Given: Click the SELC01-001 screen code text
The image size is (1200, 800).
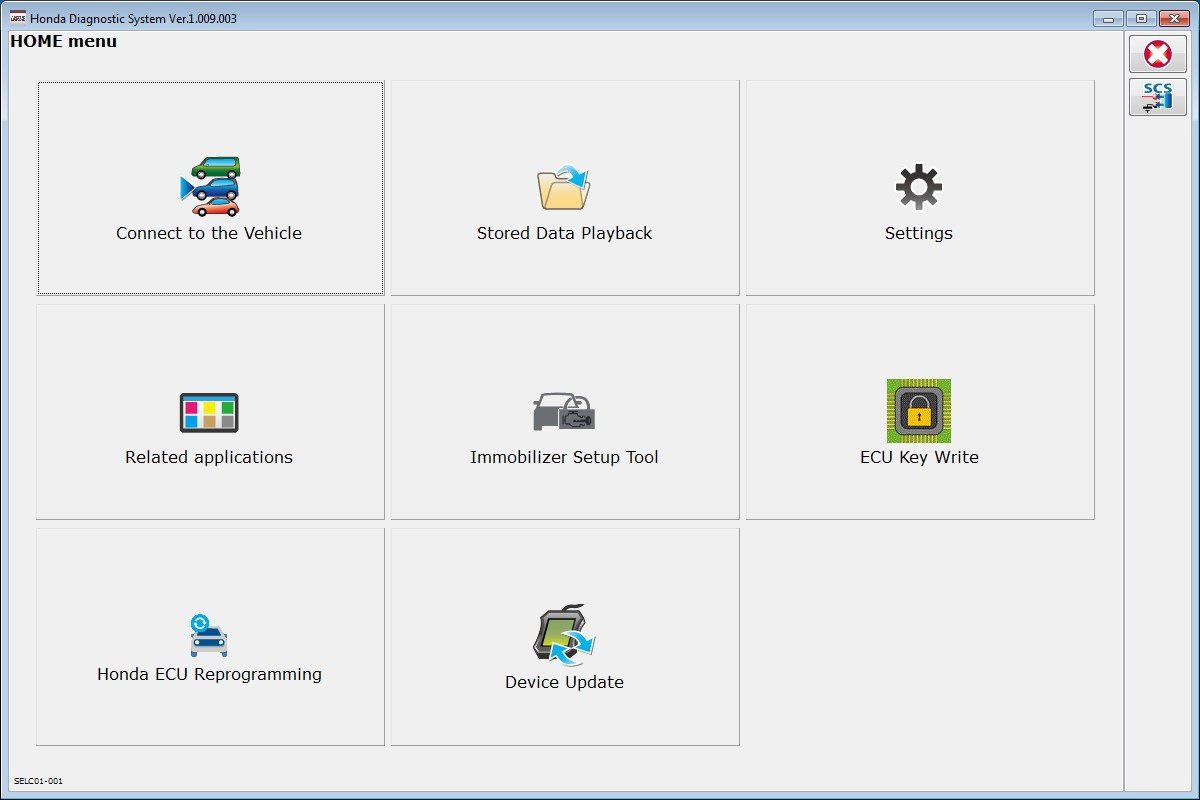Looking at the screenshot, I should coord(38,781).
